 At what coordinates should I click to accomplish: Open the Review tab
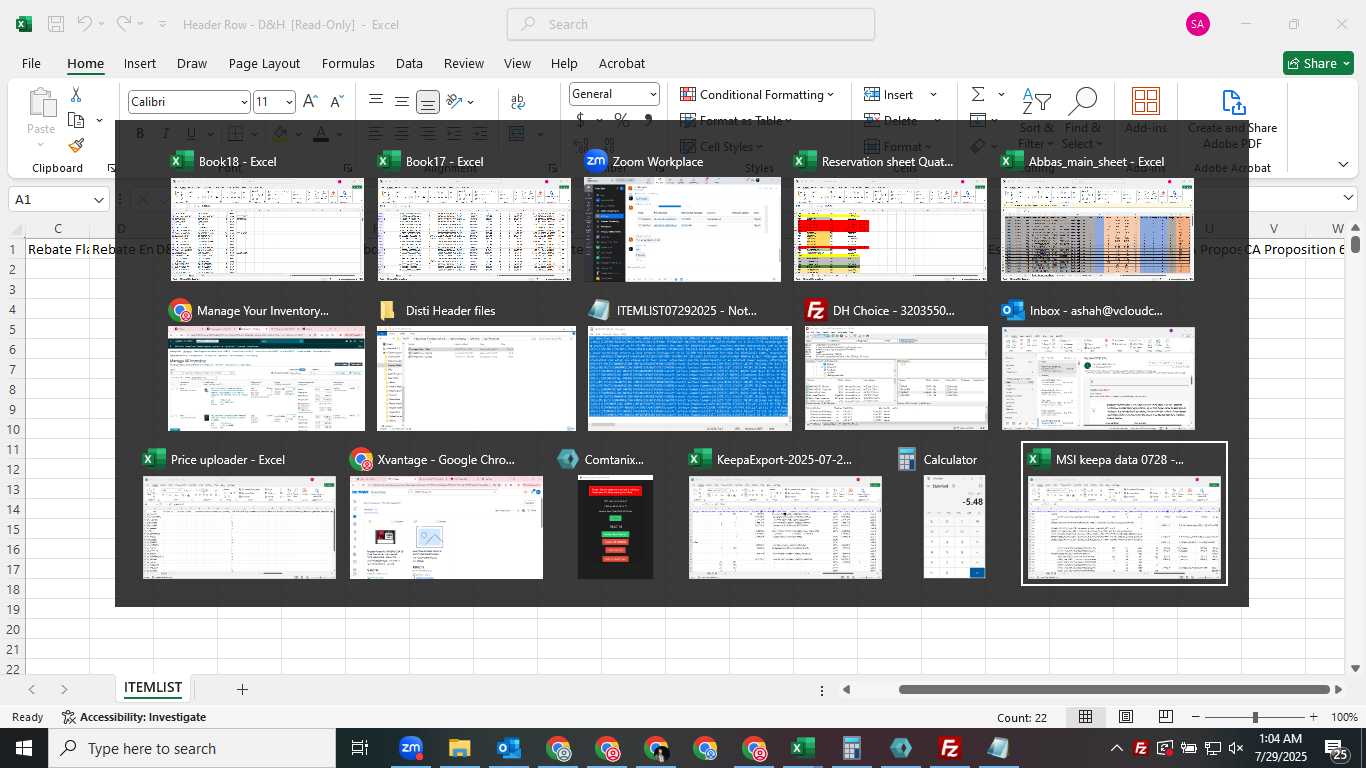click(x=464, y=63)
